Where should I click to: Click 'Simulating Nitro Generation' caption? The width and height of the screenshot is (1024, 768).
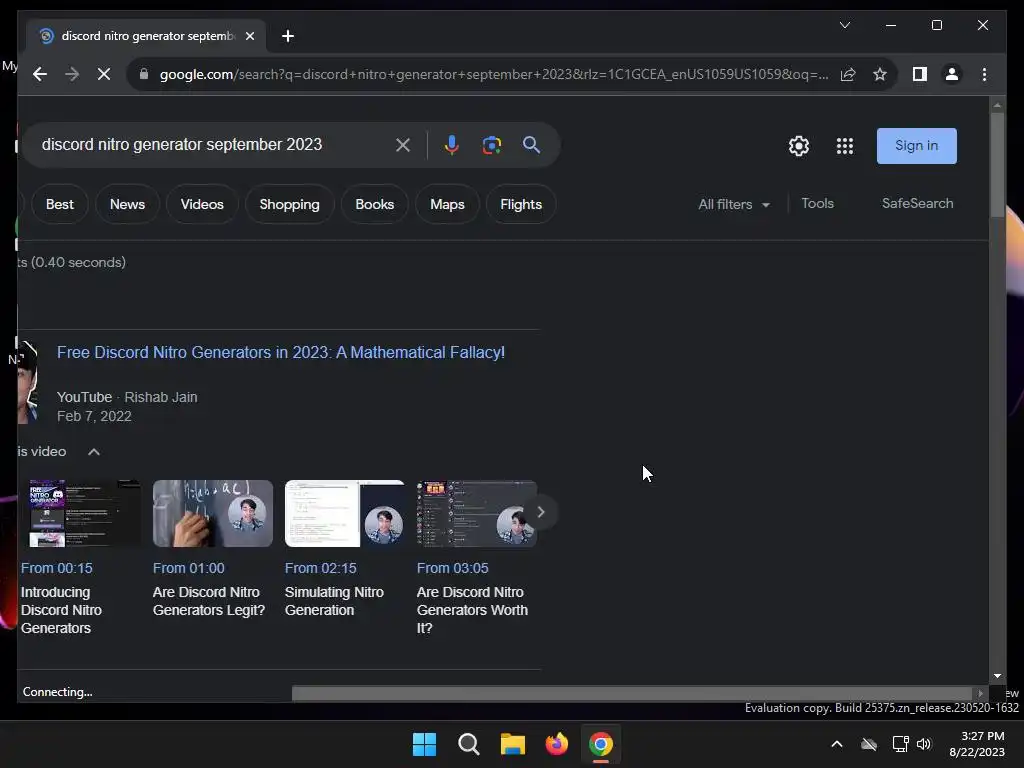coord(334,601)
